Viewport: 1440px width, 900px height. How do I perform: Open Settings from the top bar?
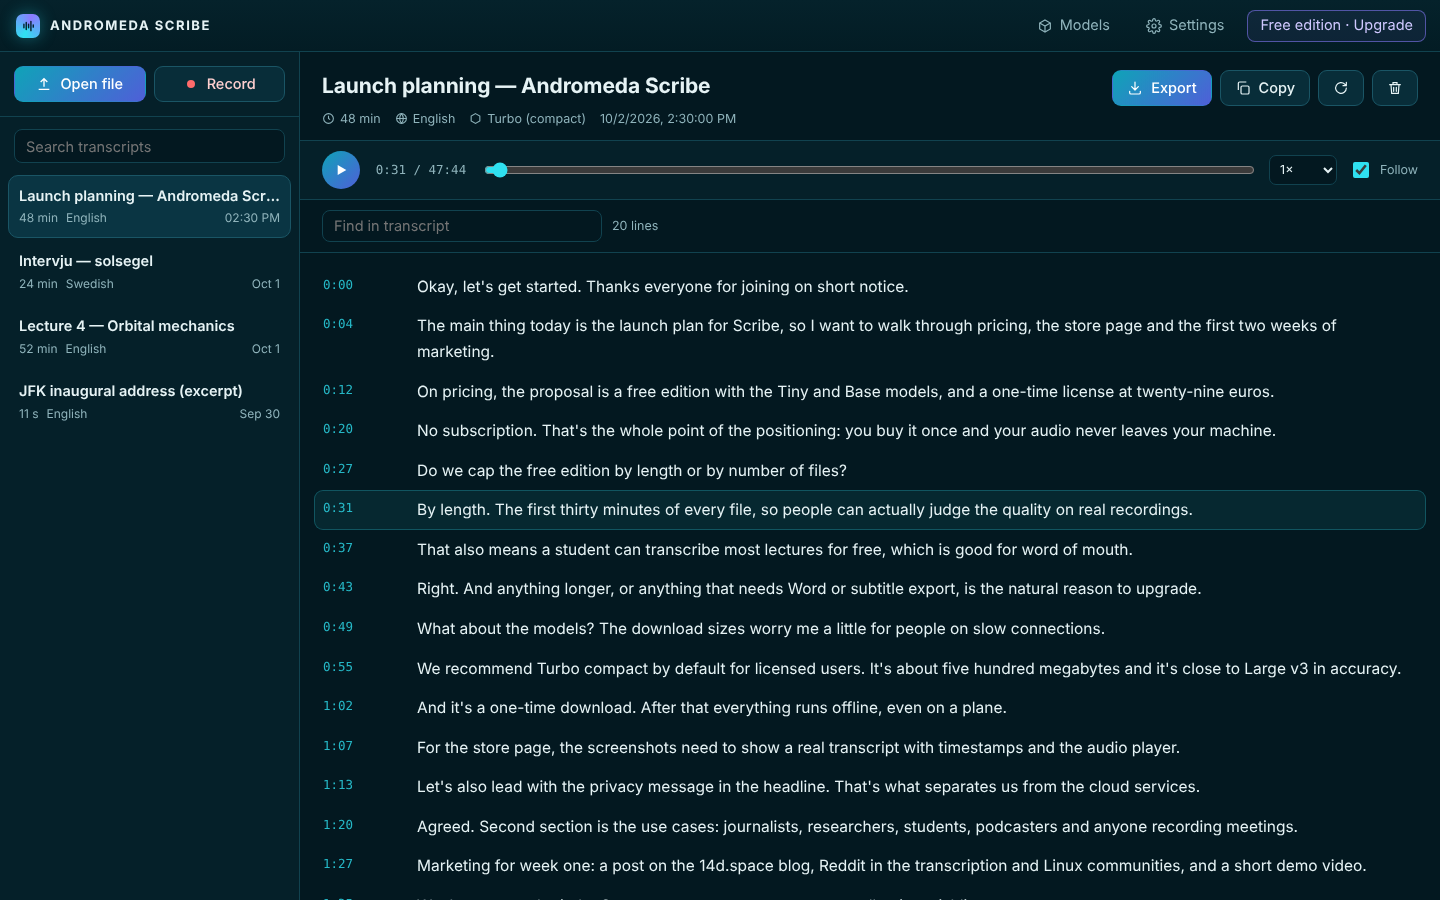coord(1185,26)
